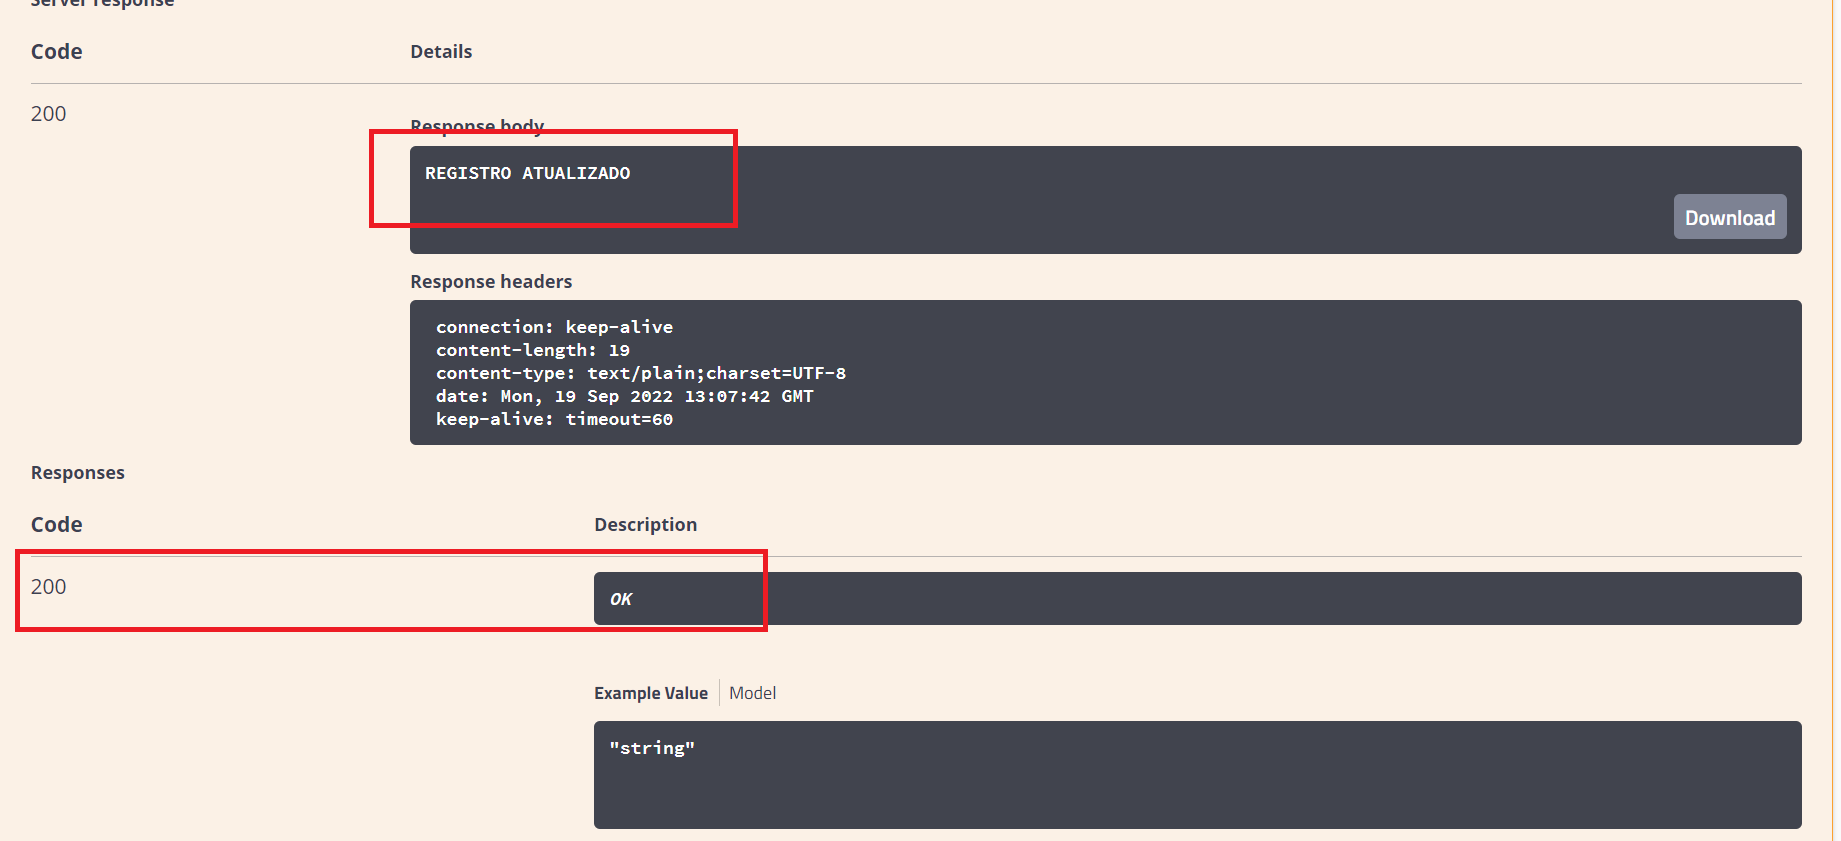1841x841 pixels.
Task: Click the Code header under Responses
Action: (57, 525)
